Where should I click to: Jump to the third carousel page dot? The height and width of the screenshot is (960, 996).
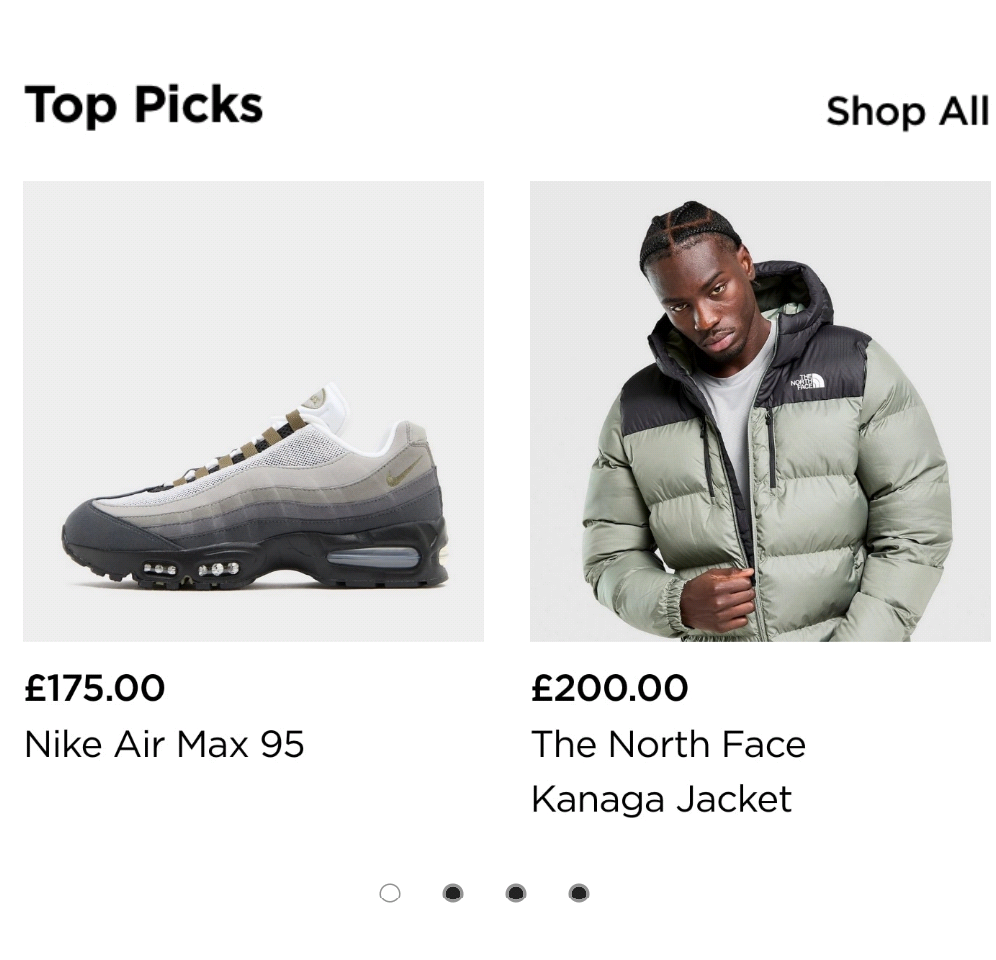tap(516, 893)
